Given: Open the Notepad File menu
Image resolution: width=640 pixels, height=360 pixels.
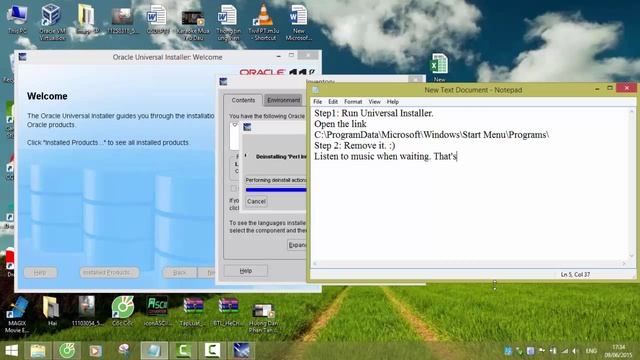Looking at the screenshot, I should tap(318, 102).
